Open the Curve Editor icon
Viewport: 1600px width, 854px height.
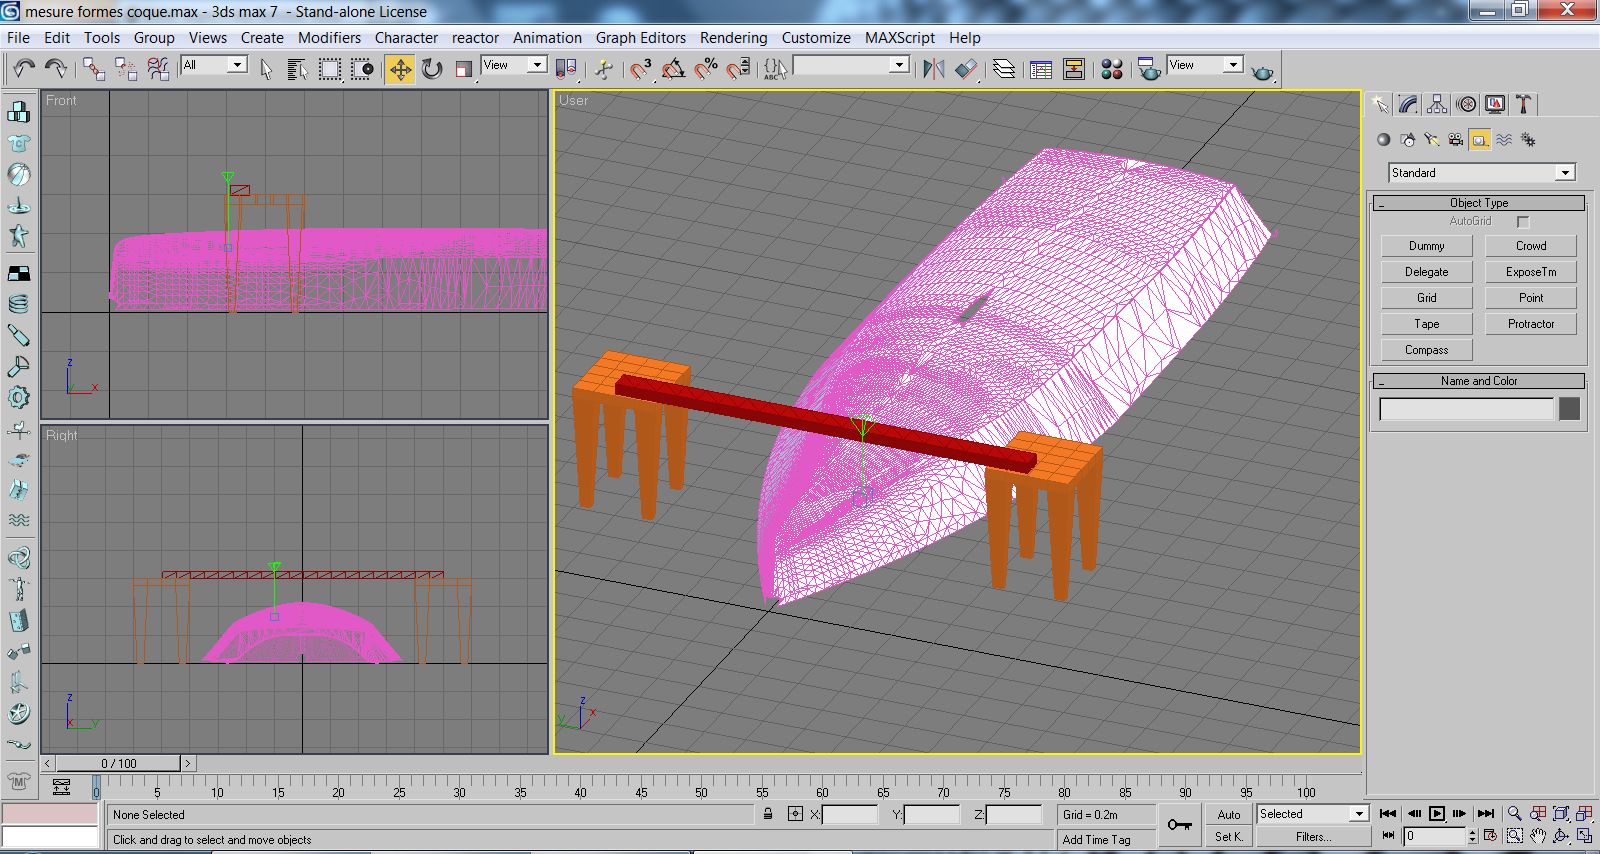coord(1041,68)
